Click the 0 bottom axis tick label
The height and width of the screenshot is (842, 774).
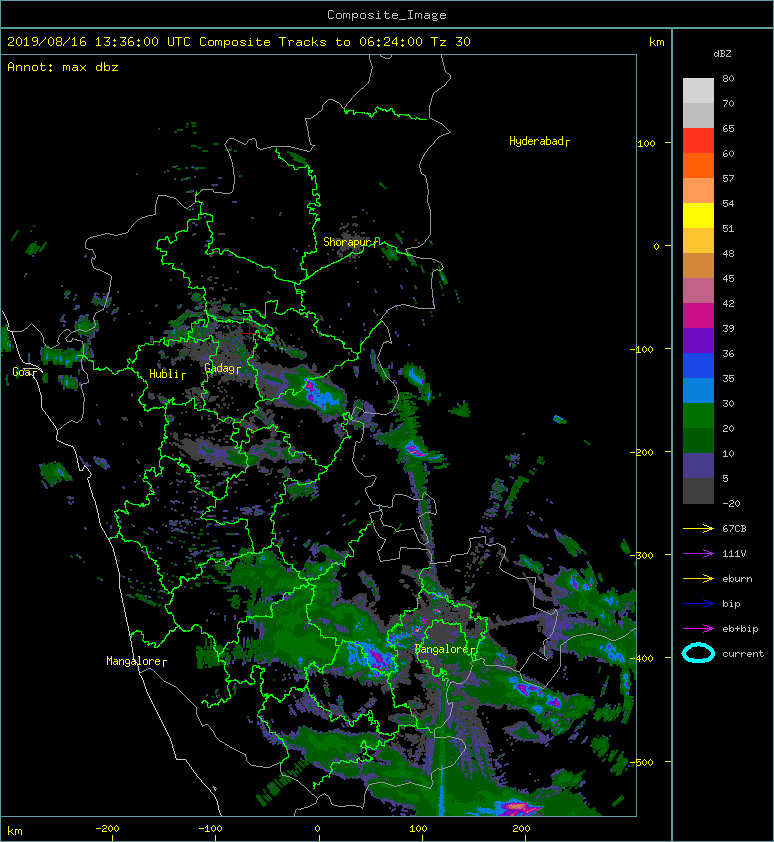click(x=317, y=829)
